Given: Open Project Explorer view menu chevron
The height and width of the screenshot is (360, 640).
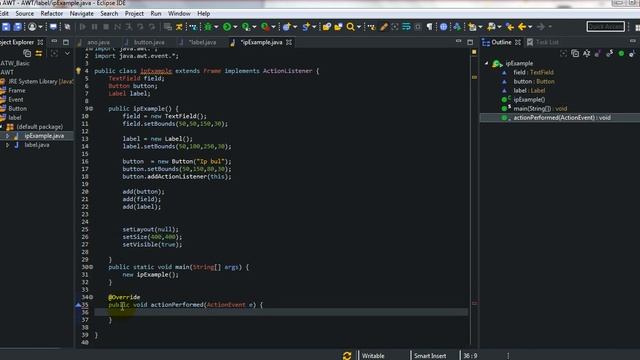Looking at the screenshot, I should coord(67,53).
